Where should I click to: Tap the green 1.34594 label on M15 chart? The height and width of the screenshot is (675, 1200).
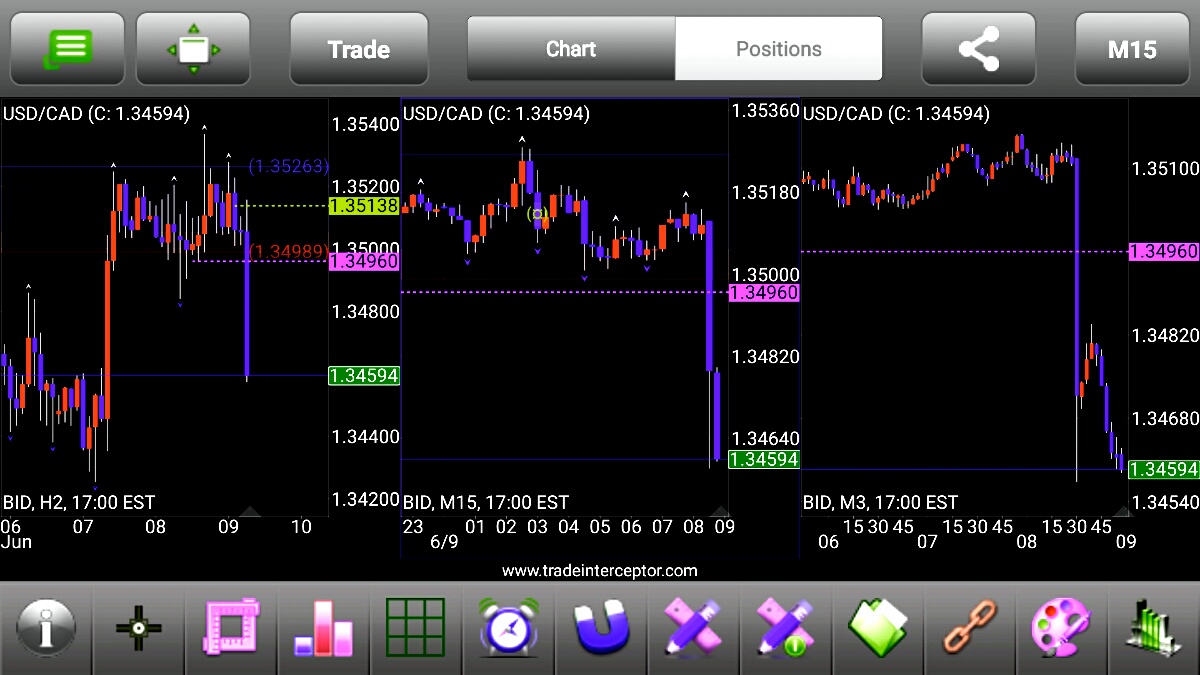764,460
